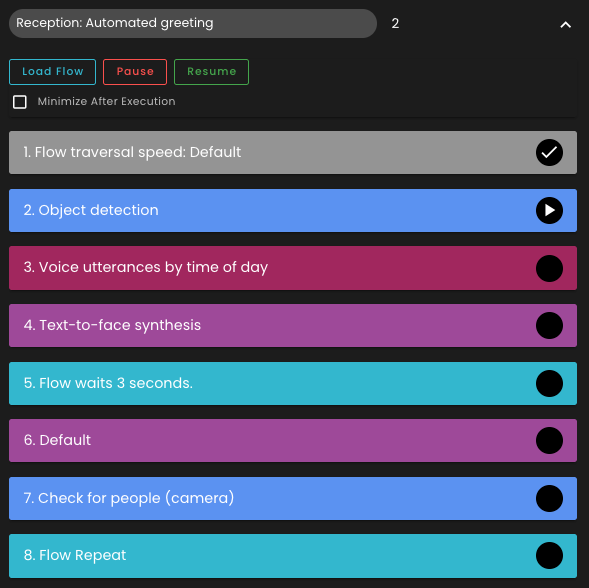The width and height of the screenshot is (589, 588).
Task: Click the status circle on Flow waits 3 seconds
Action: click(x=549, y=383)
